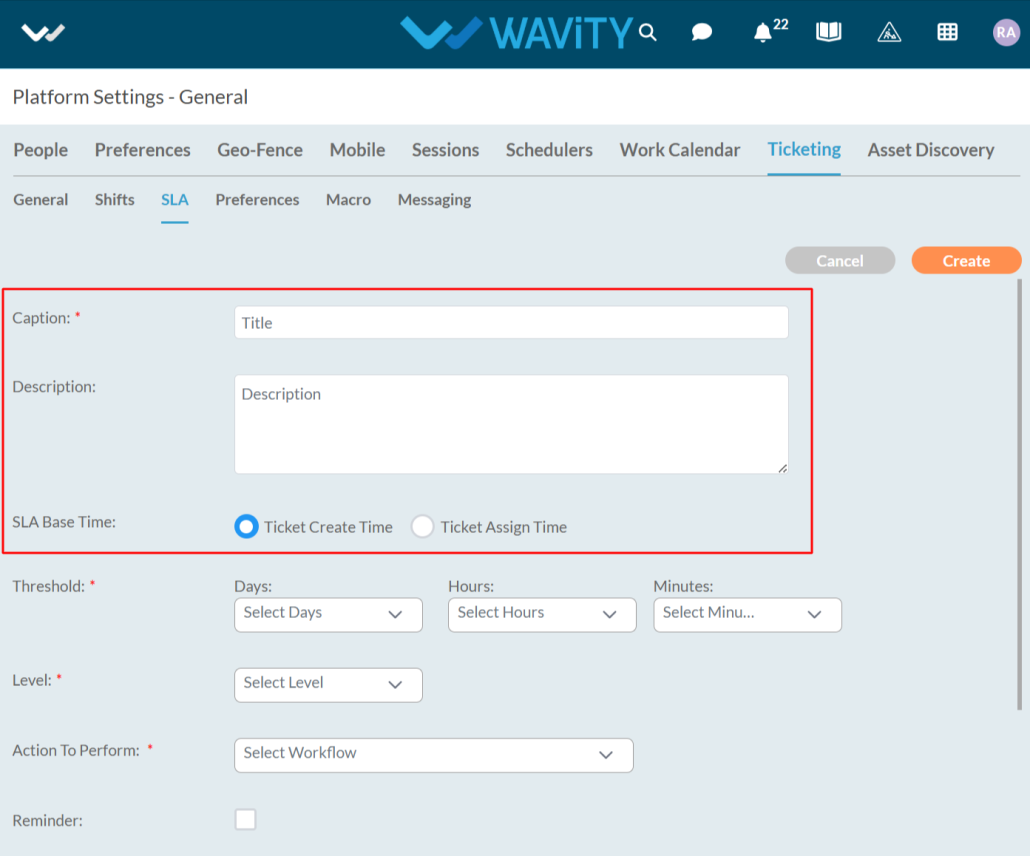
Task: Open the book documentation icon
Action: click(828, 32)
